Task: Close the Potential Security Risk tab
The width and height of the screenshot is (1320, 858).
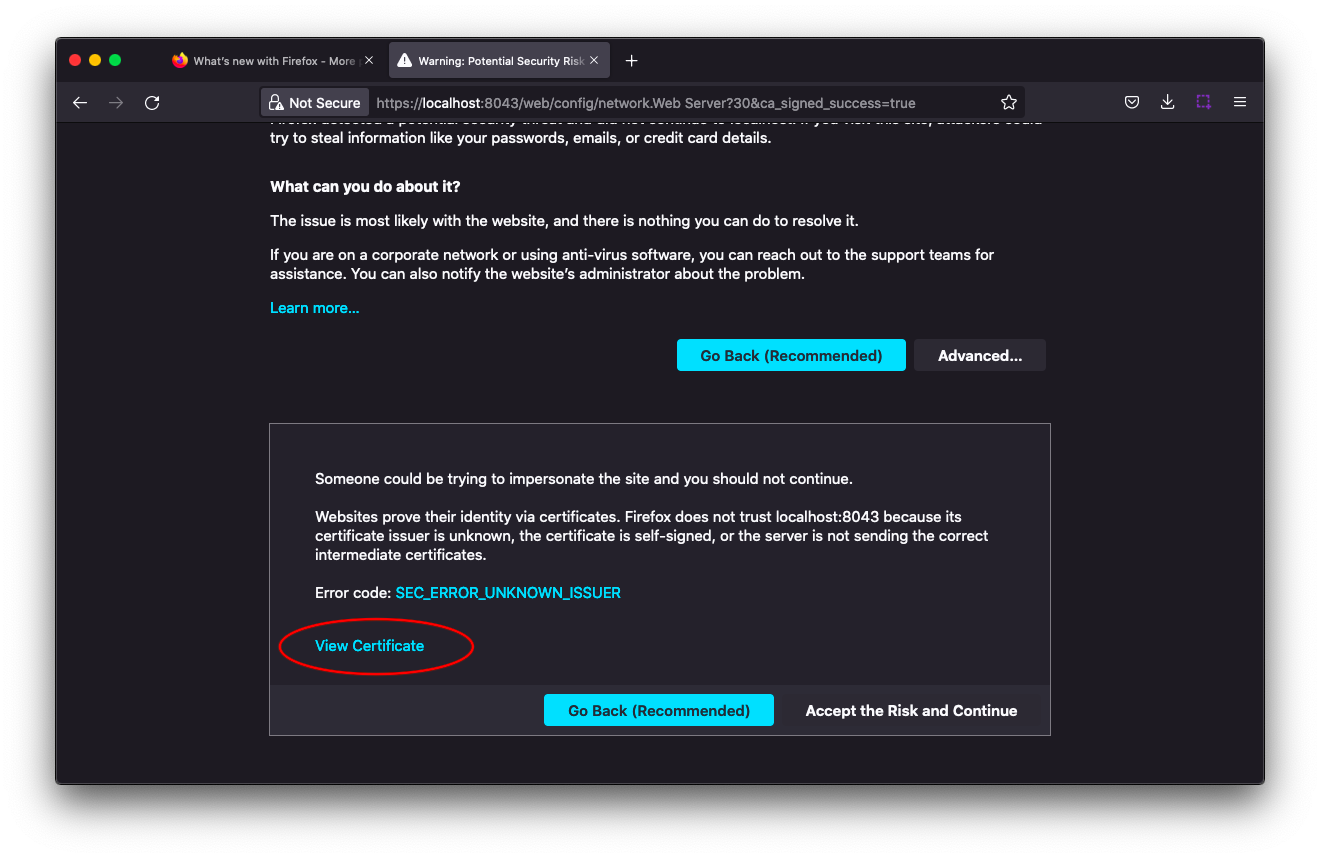Action: point(594,61)
